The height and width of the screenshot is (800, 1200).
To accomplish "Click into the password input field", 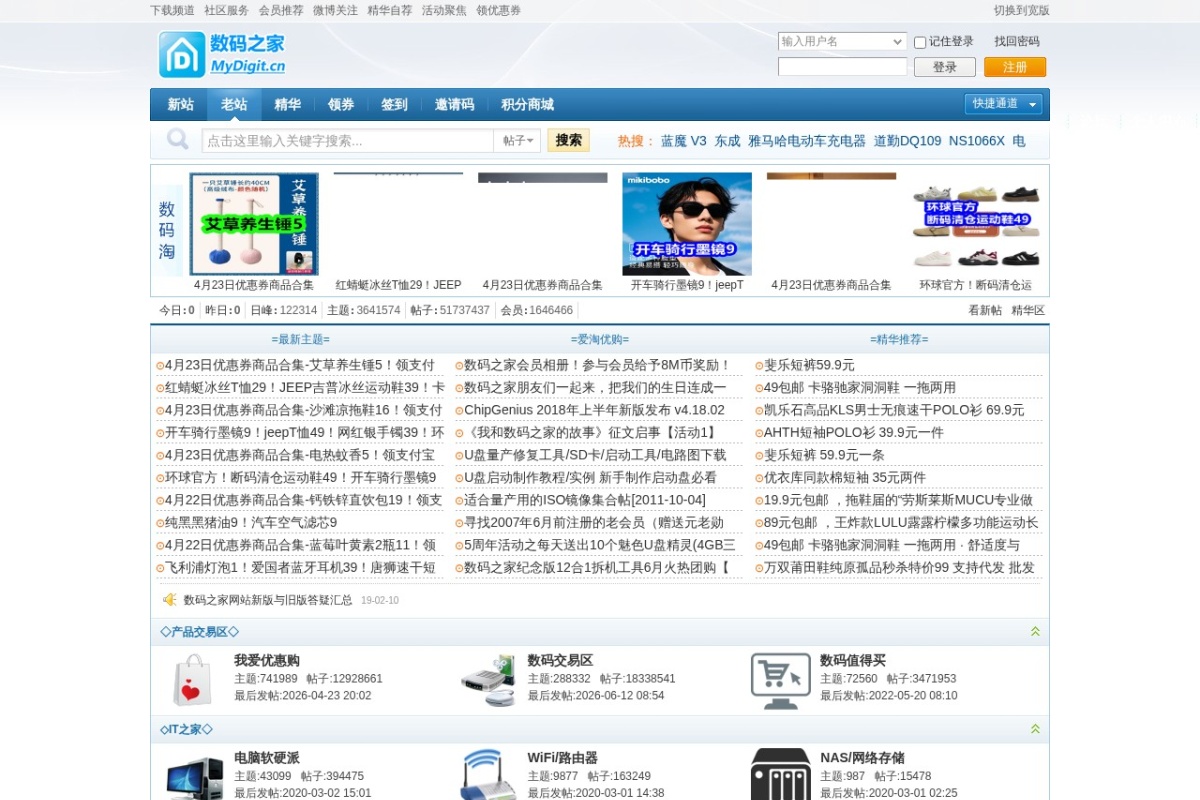I will [x=843, y=67].
